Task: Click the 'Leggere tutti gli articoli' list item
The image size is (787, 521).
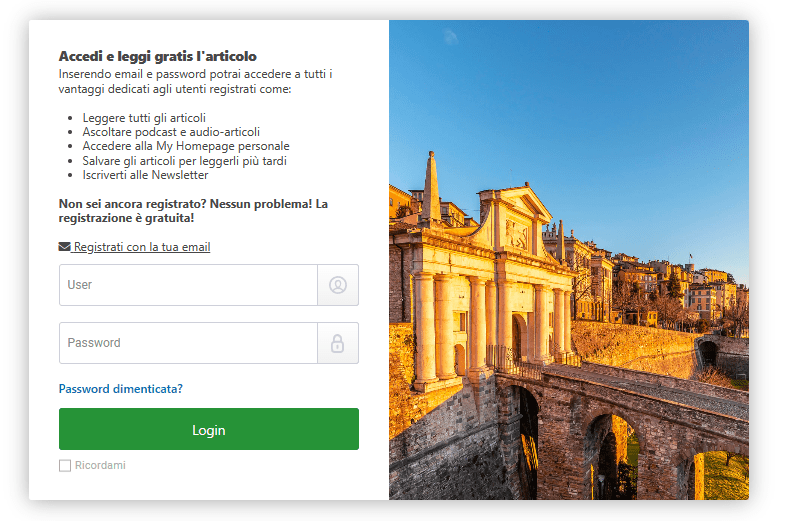Action: point(144,118)
